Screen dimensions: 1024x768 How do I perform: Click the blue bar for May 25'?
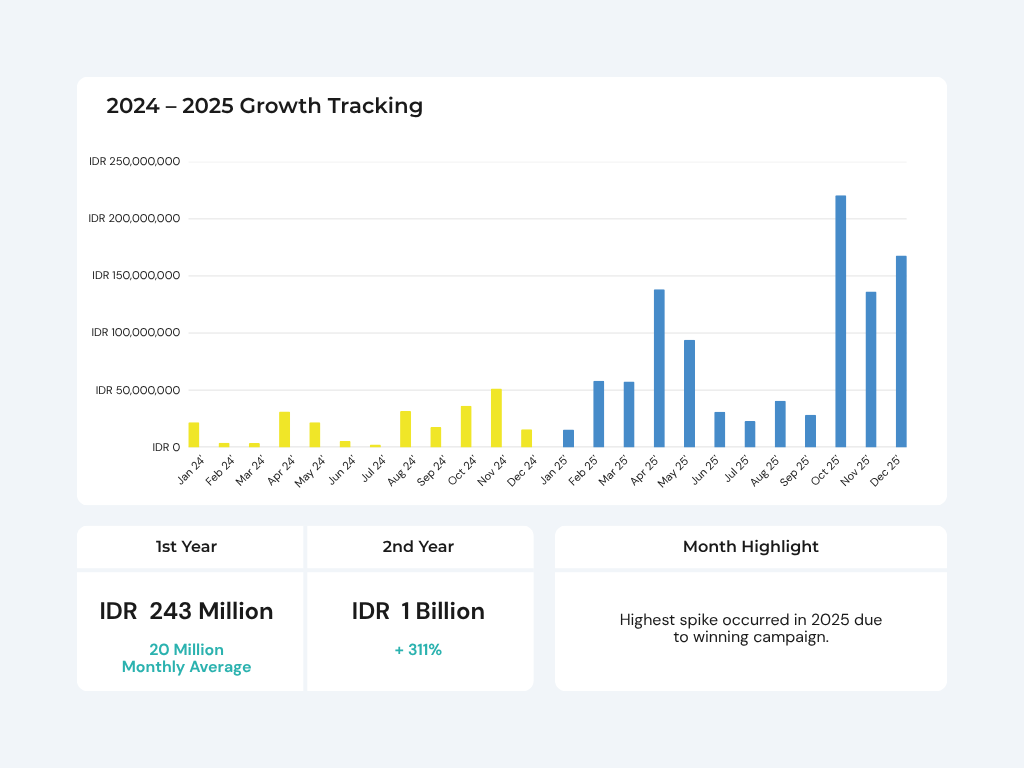coord(690,394)
